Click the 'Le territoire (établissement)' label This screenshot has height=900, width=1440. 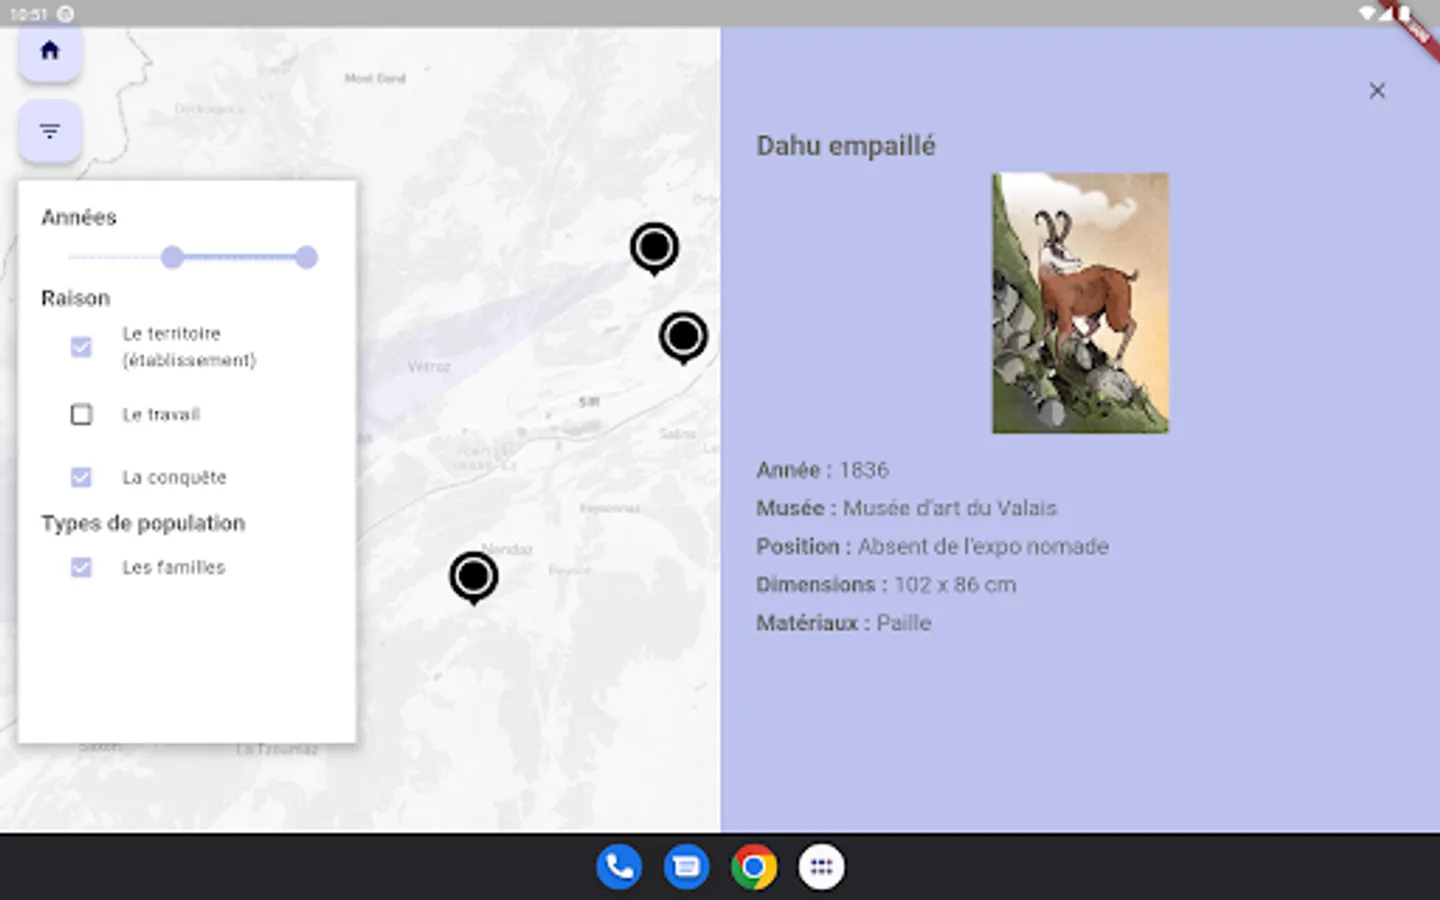click(x=189, y=347)
